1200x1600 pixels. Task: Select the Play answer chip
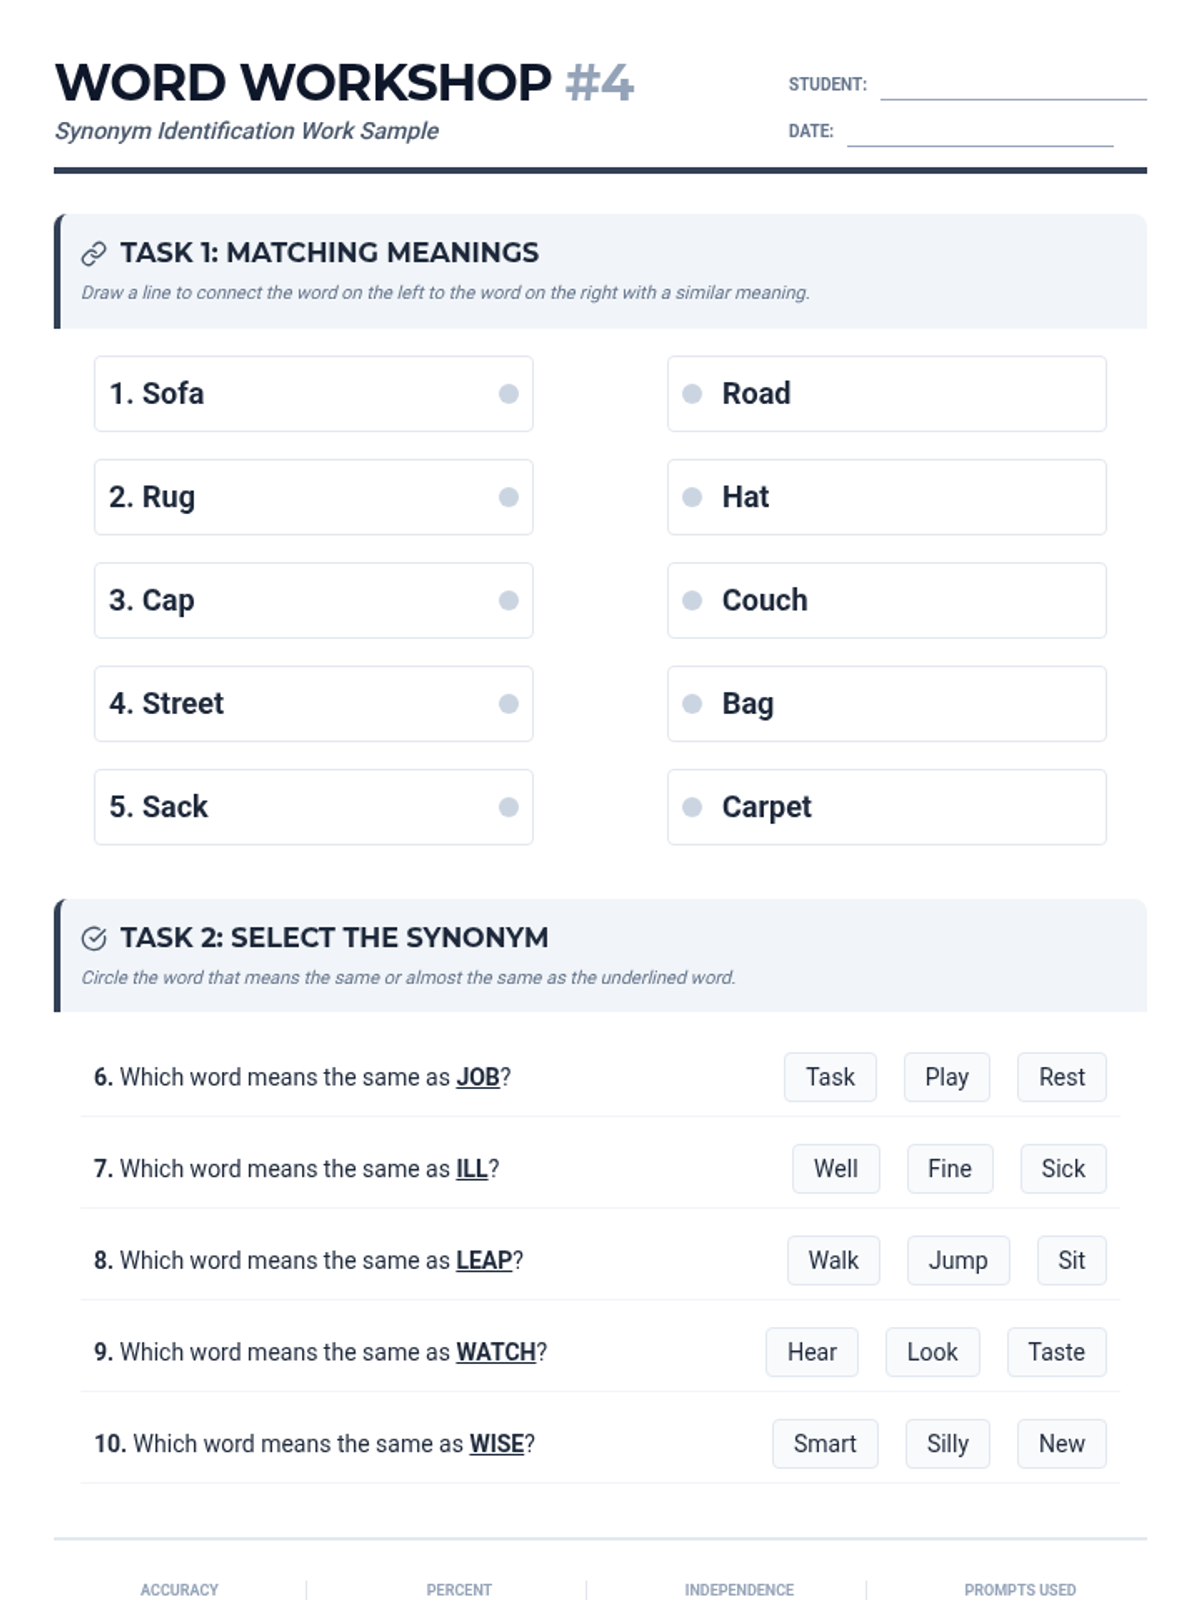tap(946, 1077)
